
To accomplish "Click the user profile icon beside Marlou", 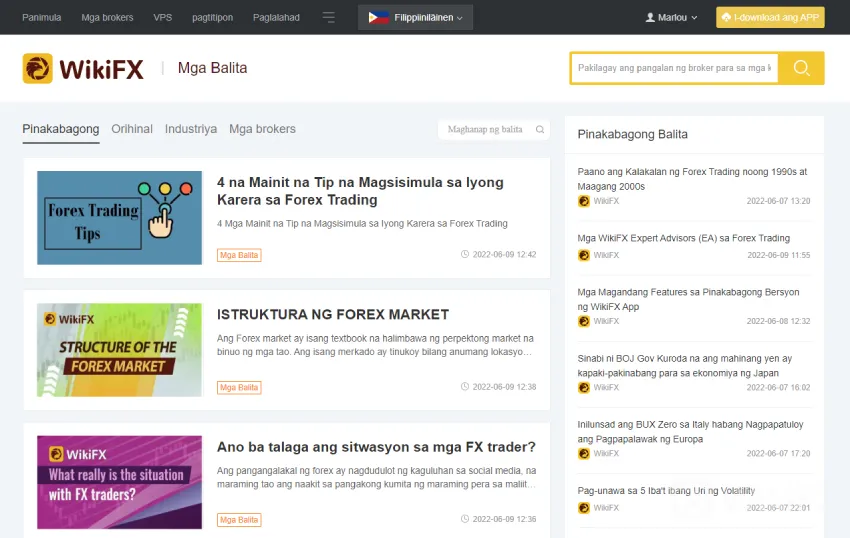I will click(650, 17).
